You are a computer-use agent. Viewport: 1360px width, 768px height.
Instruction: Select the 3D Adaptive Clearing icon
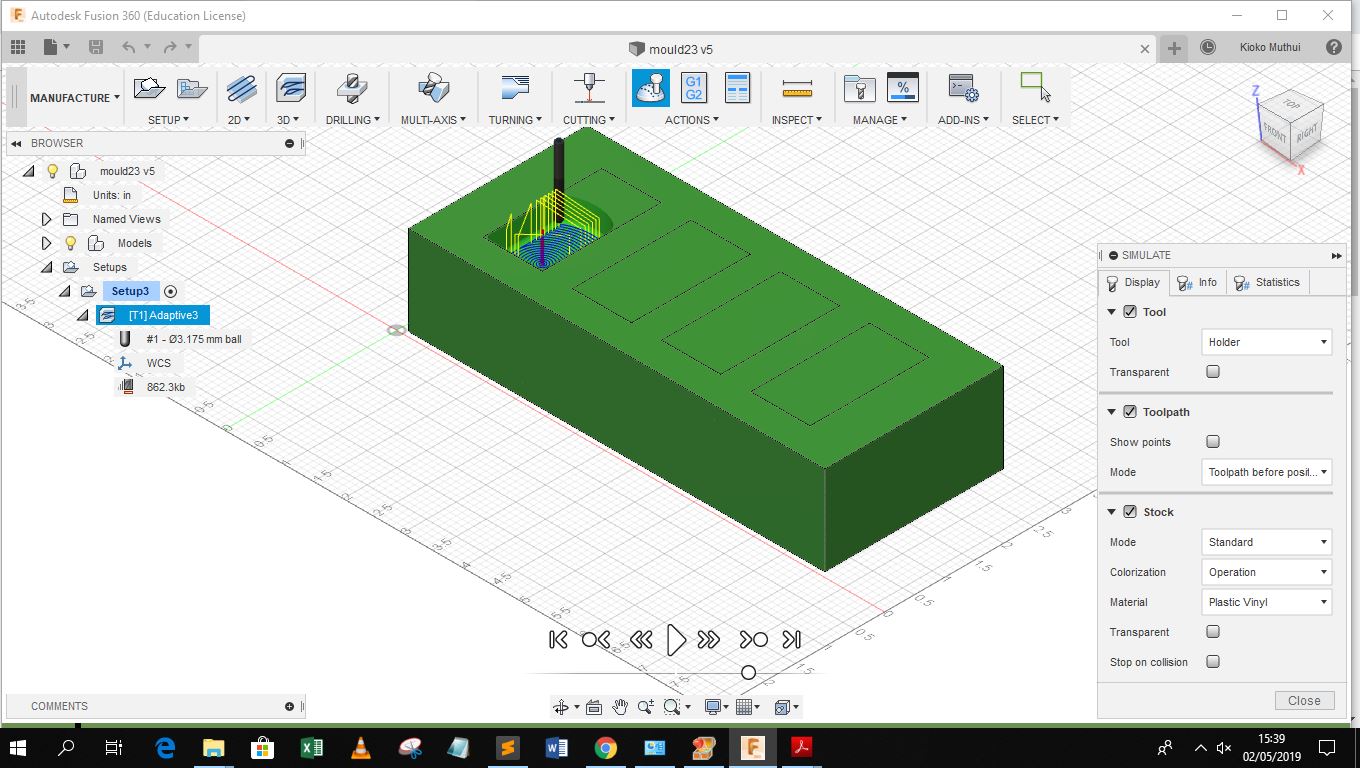click(x=290, y=88)
